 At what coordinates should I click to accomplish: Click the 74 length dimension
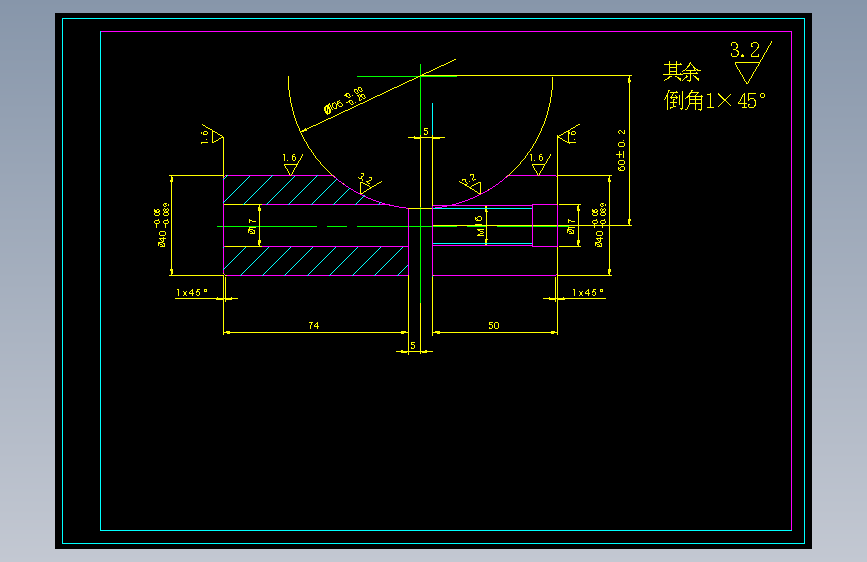tap(314, 325)
